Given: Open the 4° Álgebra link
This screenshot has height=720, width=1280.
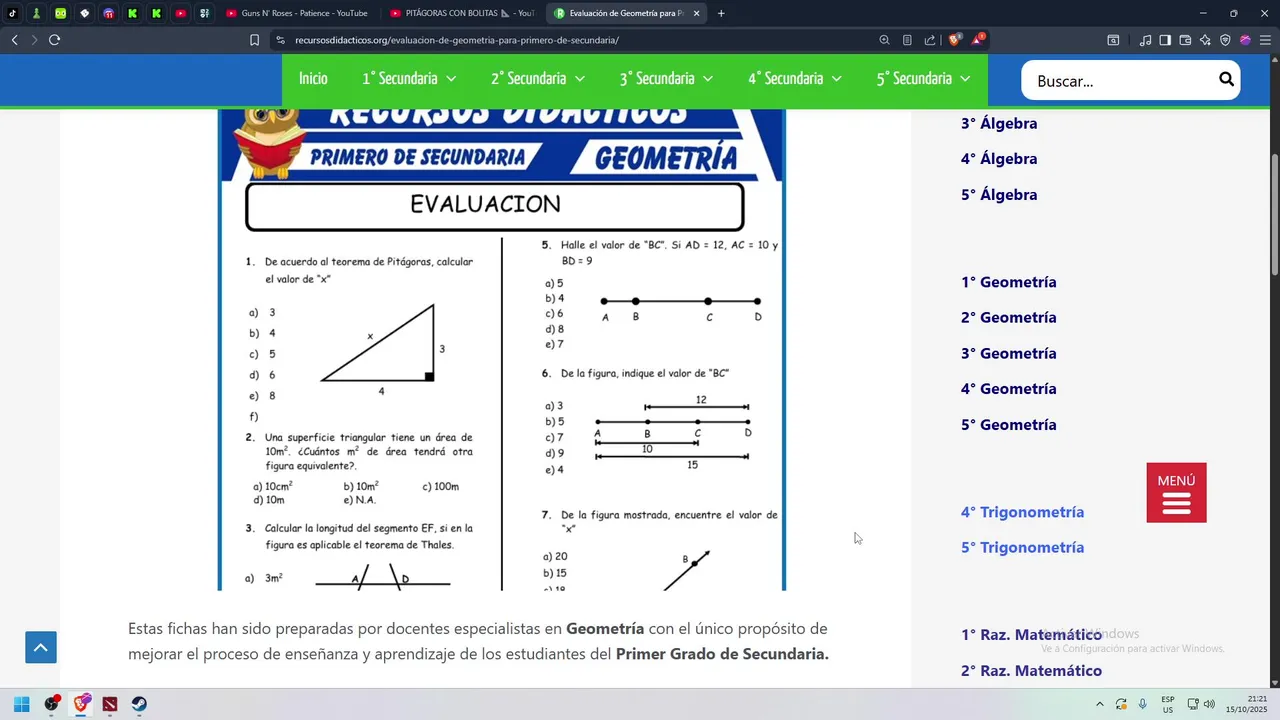Looking at the screenshot, I should click(999, 159).
